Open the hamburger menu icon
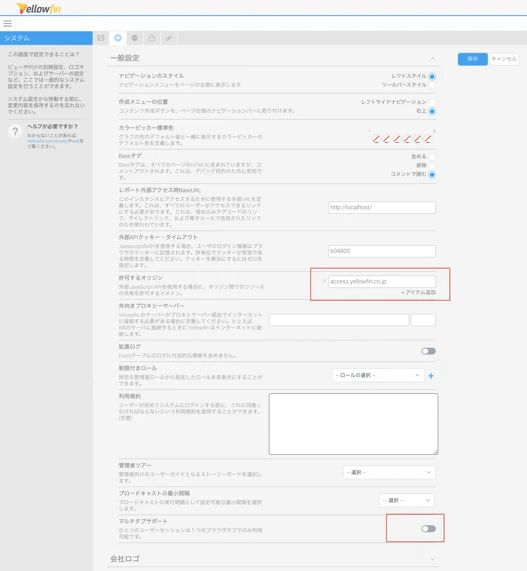The image size is (527, 571). [x=7, y=24]
